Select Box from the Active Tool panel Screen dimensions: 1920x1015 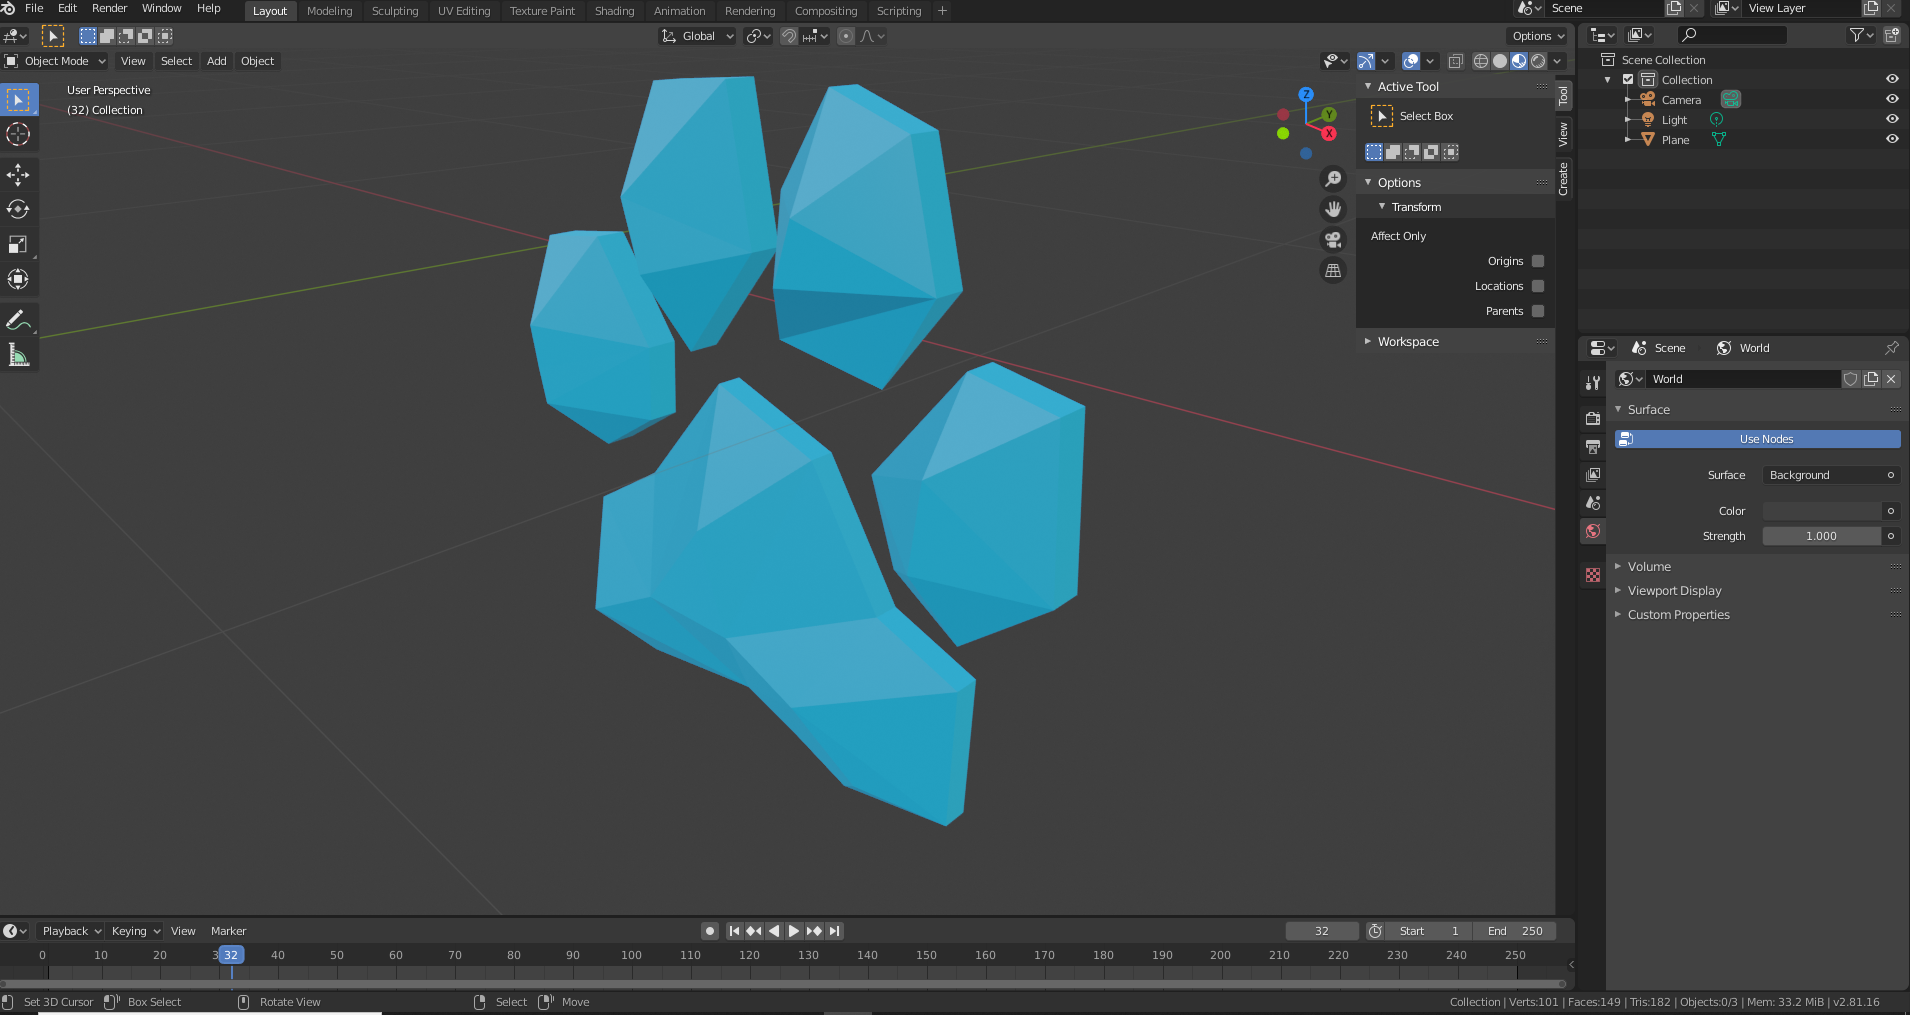point(1426,115)
